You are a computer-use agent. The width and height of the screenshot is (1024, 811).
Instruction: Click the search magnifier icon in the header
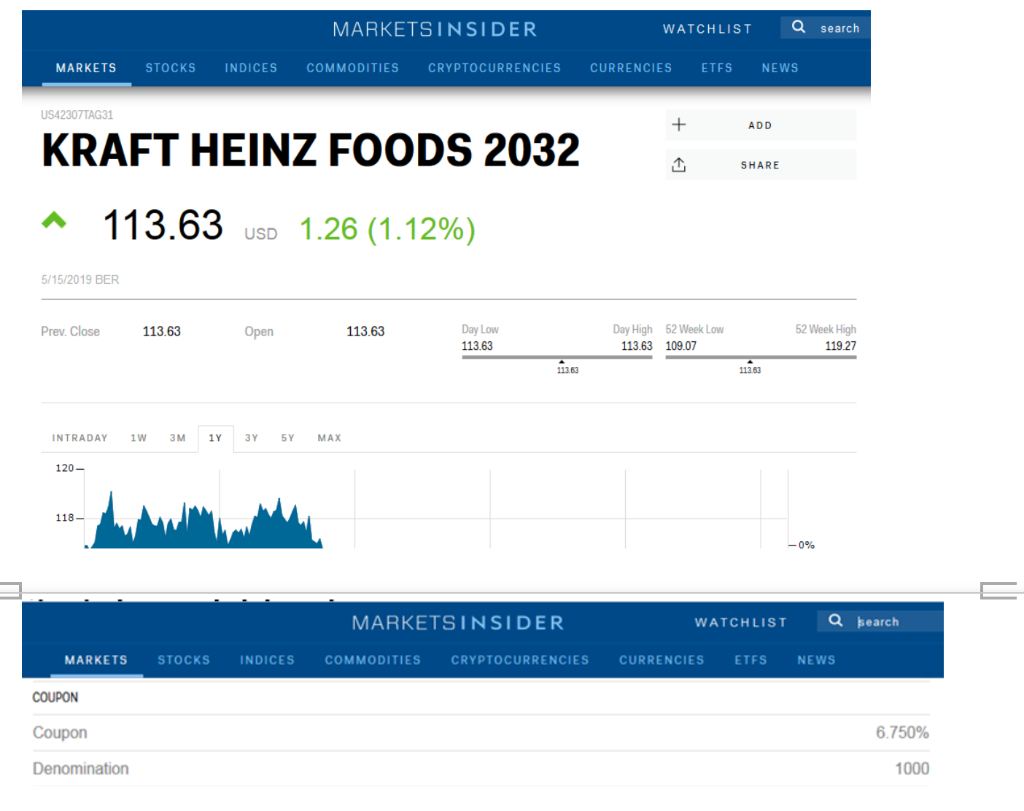coord(797,27)
